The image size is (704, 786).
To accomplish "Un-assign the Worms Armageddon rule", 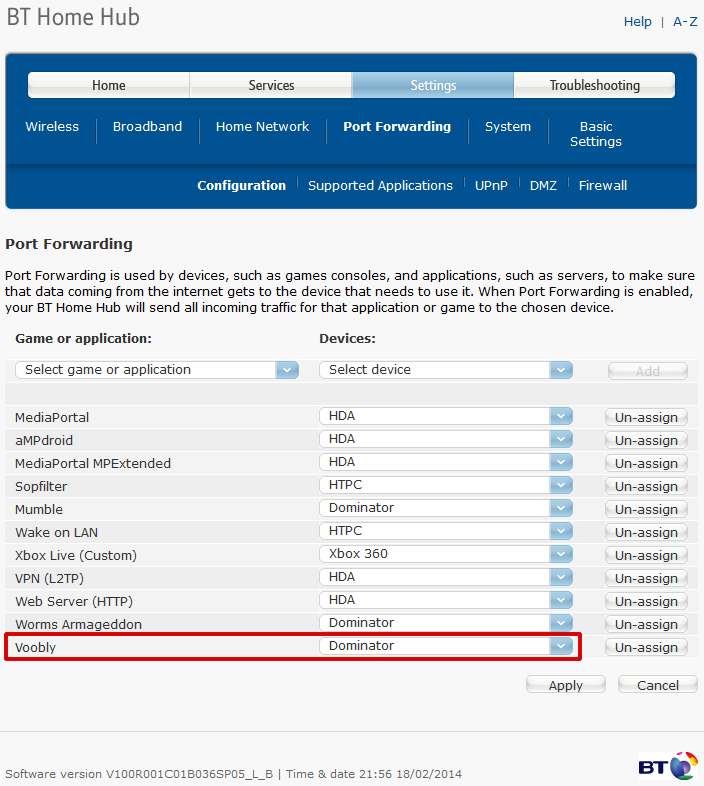I will (x=646, y=625).
